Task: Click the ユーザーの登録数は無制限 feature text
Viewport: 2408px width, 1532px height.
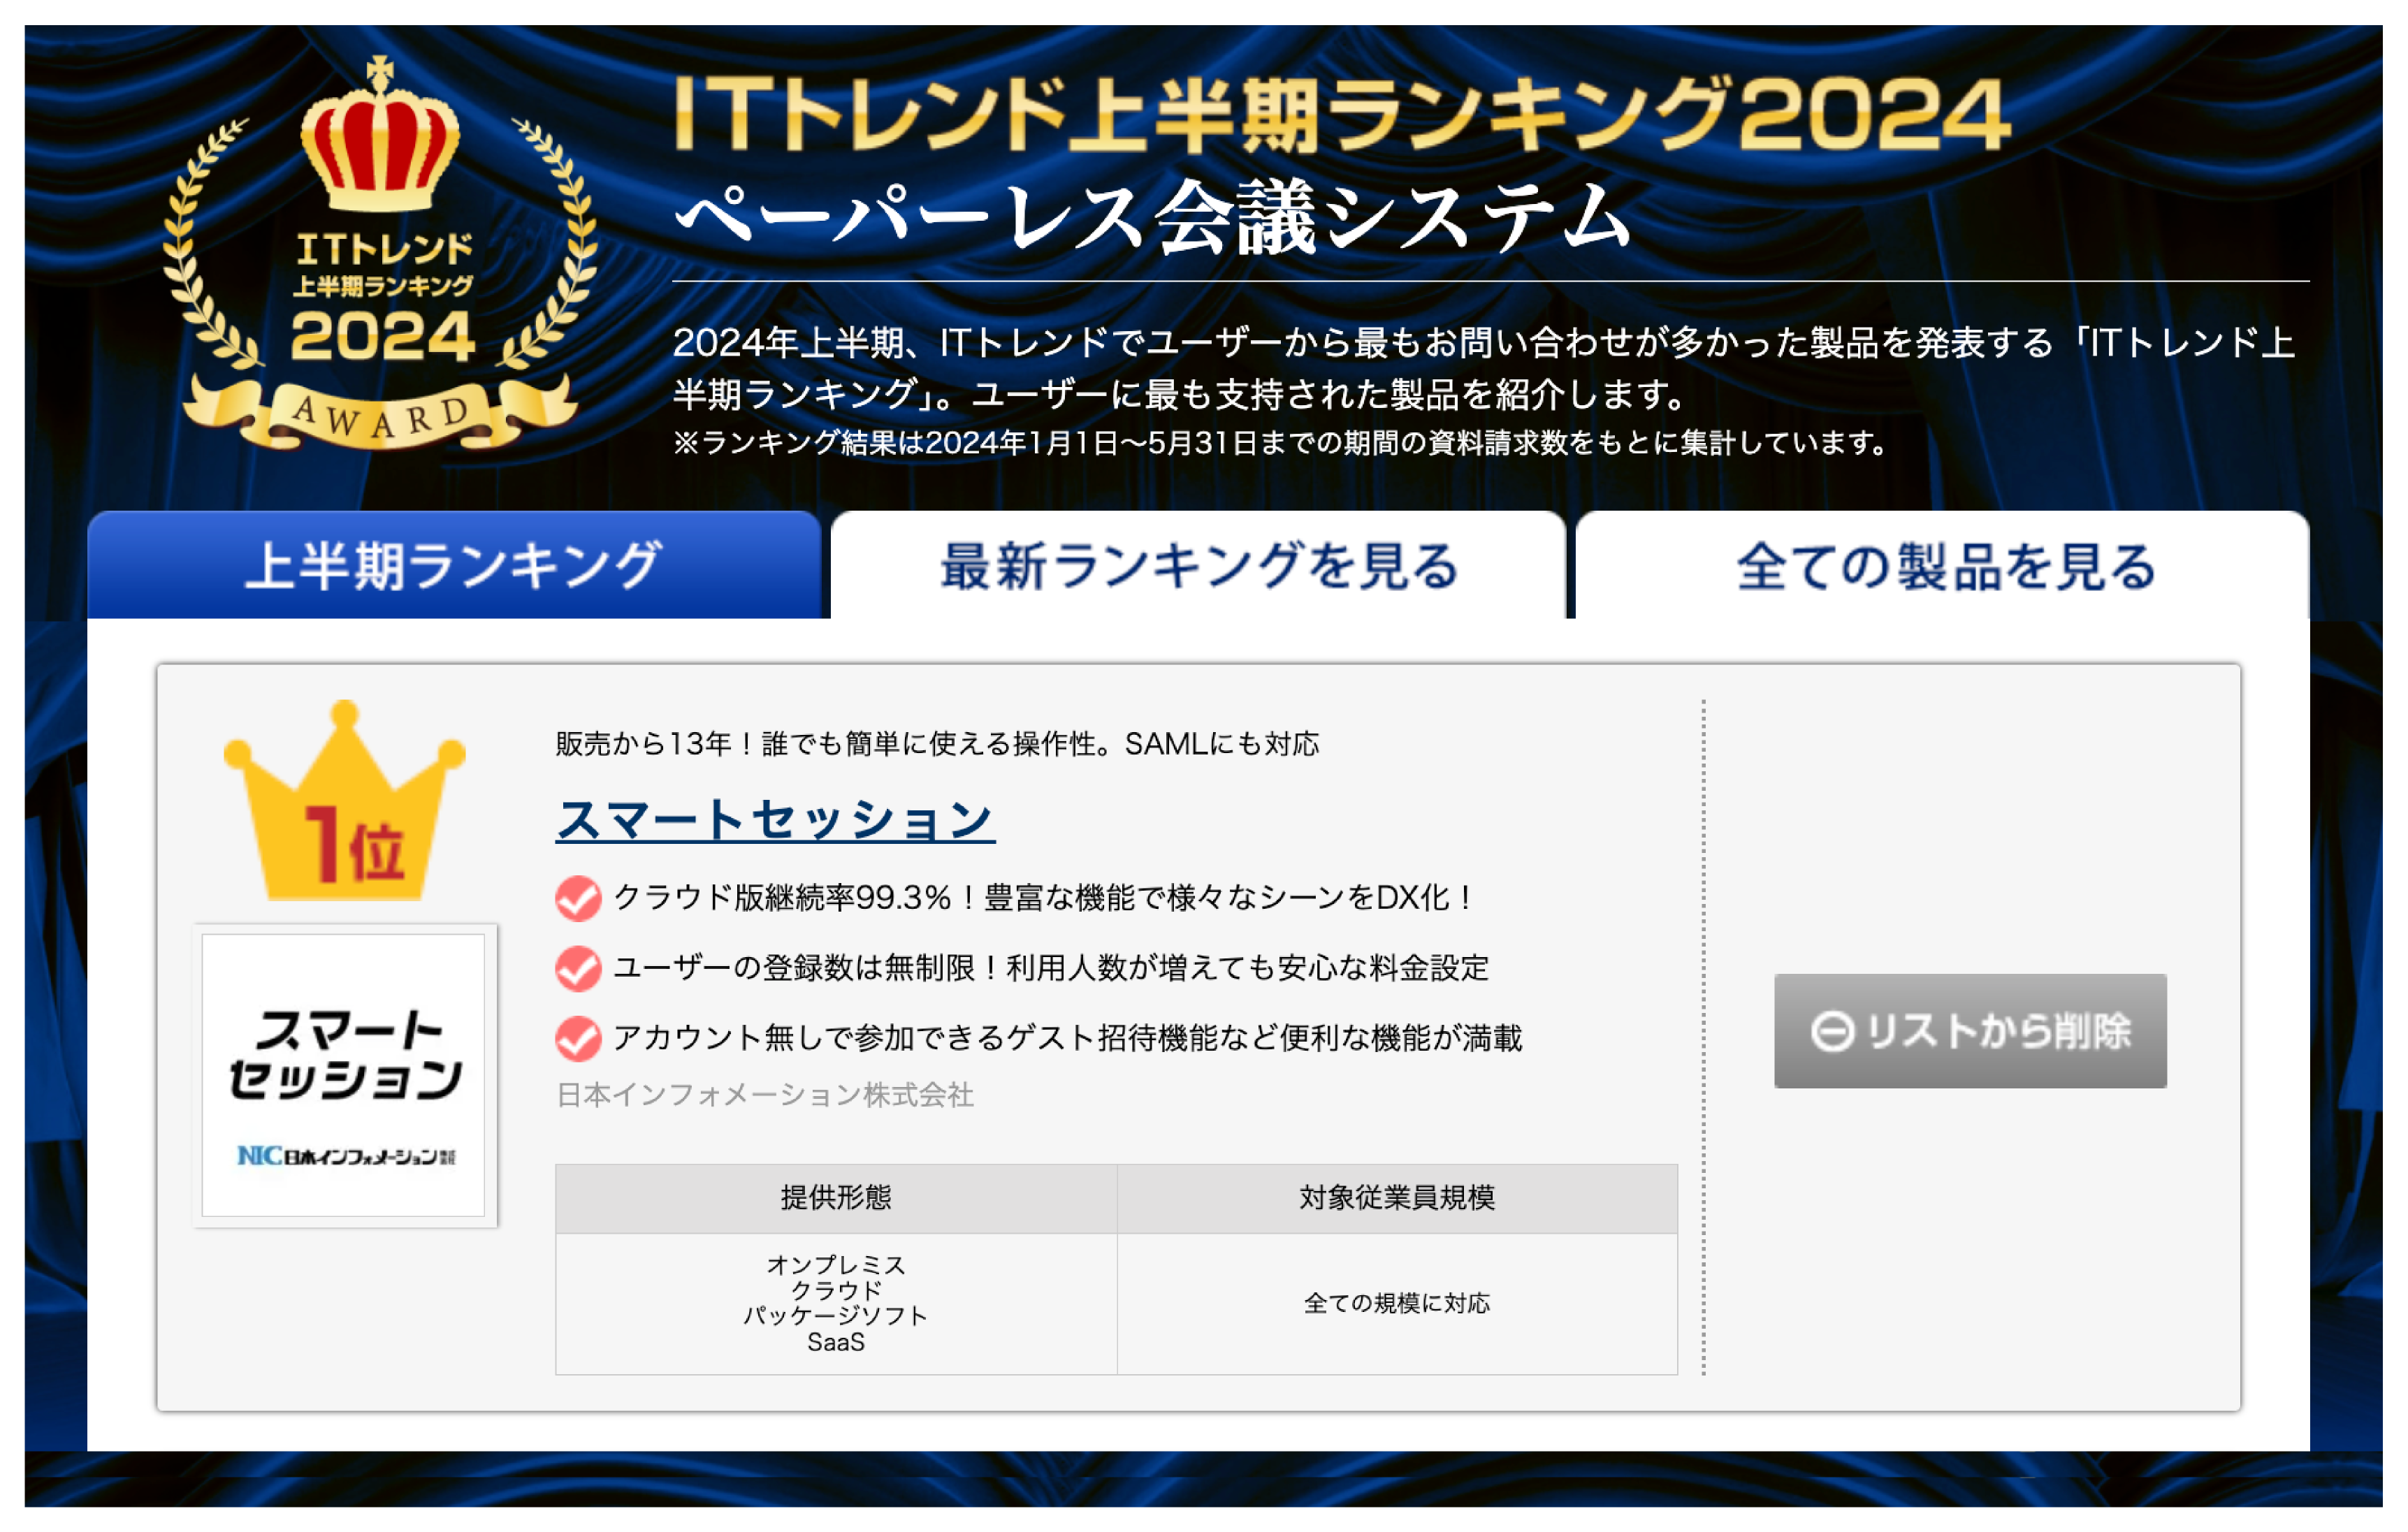Action: point(1051,968)
